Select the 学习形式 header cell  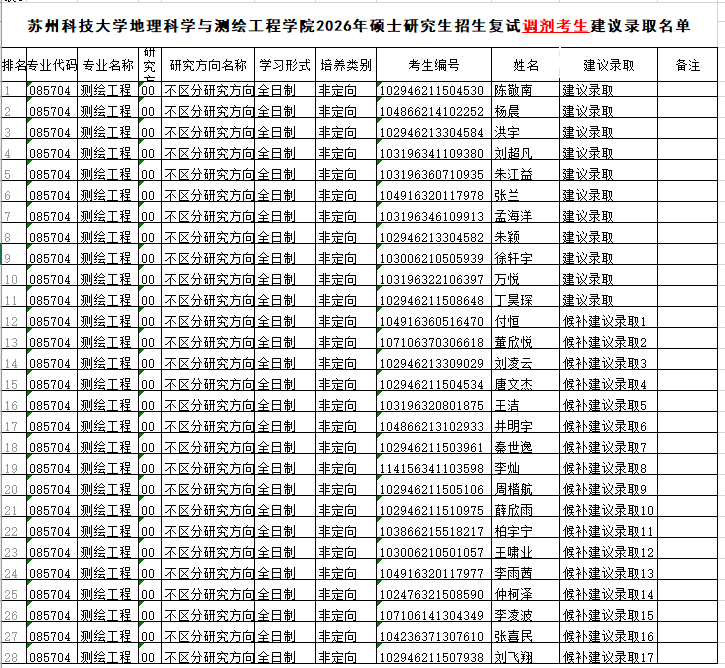tap(285, 65)
